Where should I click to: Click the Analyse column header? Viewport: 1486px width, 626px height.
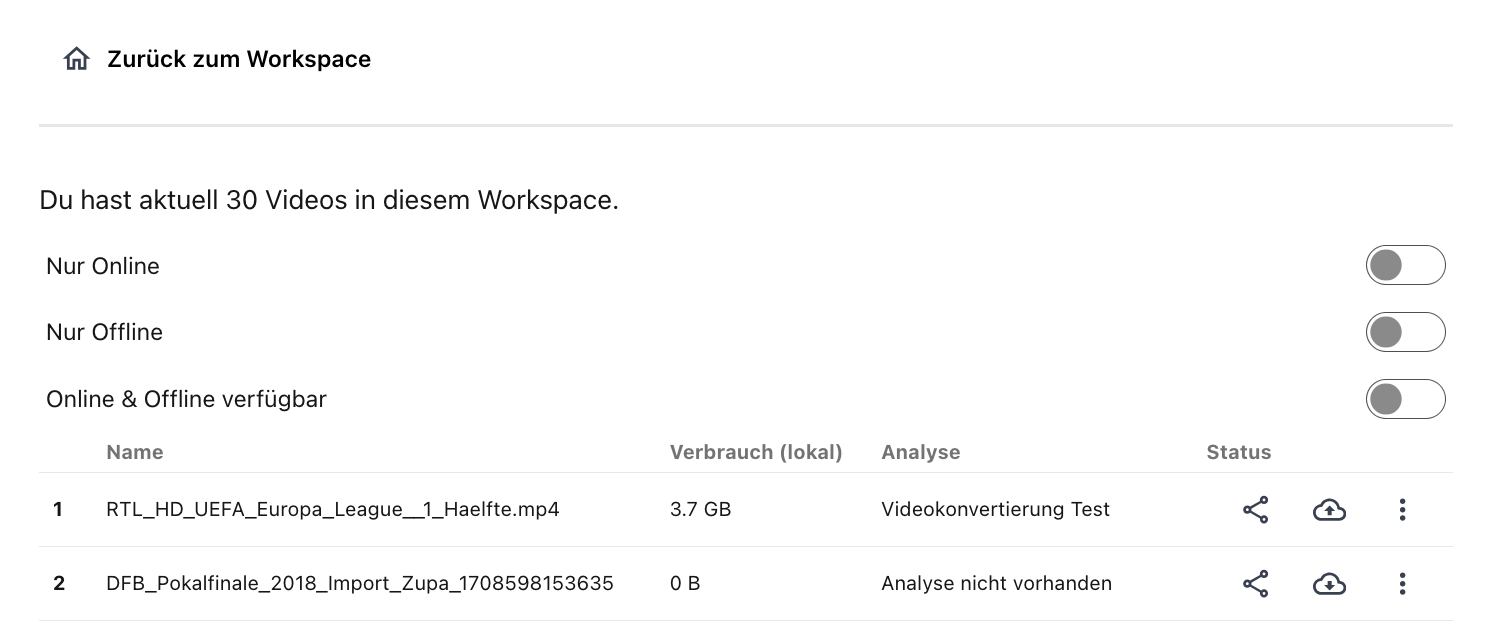(920, 452)
